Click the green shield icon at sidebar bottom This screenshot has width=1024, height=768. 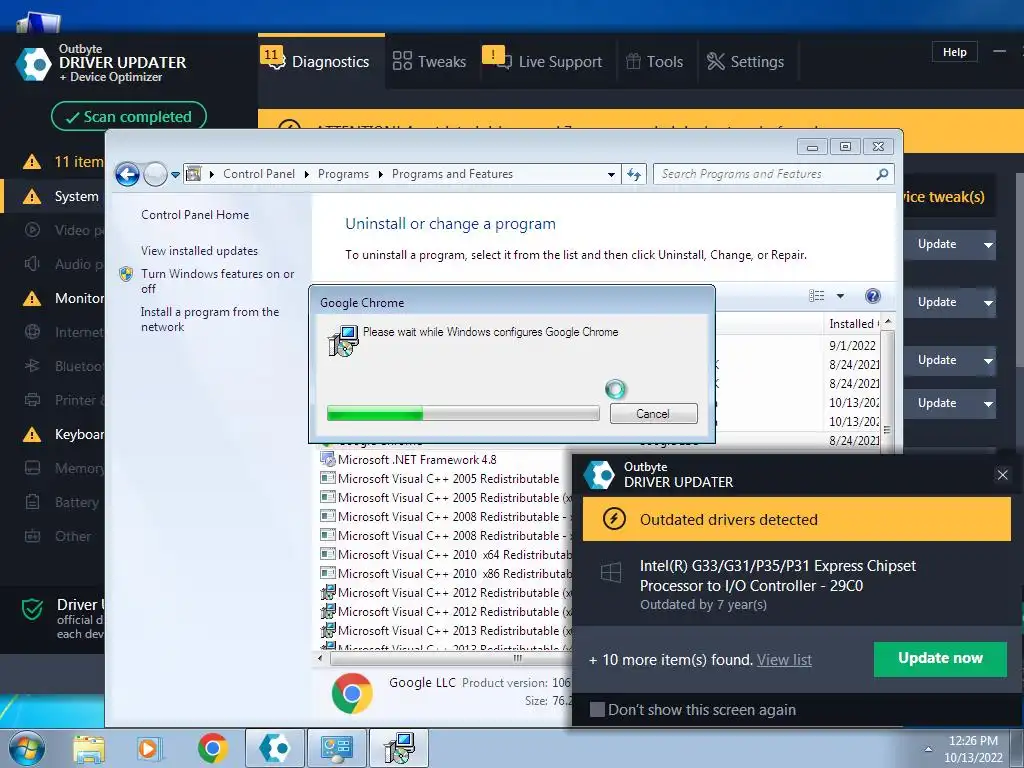click(x=32, y=609)
